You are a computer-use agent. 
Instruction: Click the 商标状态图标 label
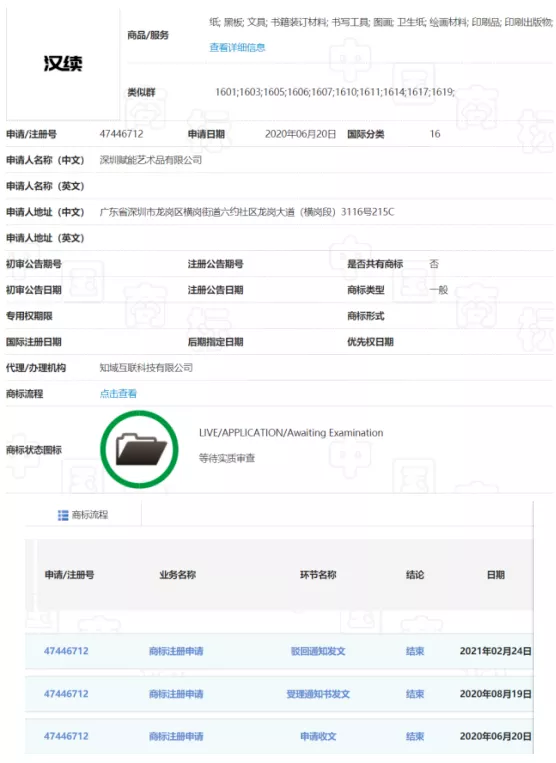click(34, 450)
